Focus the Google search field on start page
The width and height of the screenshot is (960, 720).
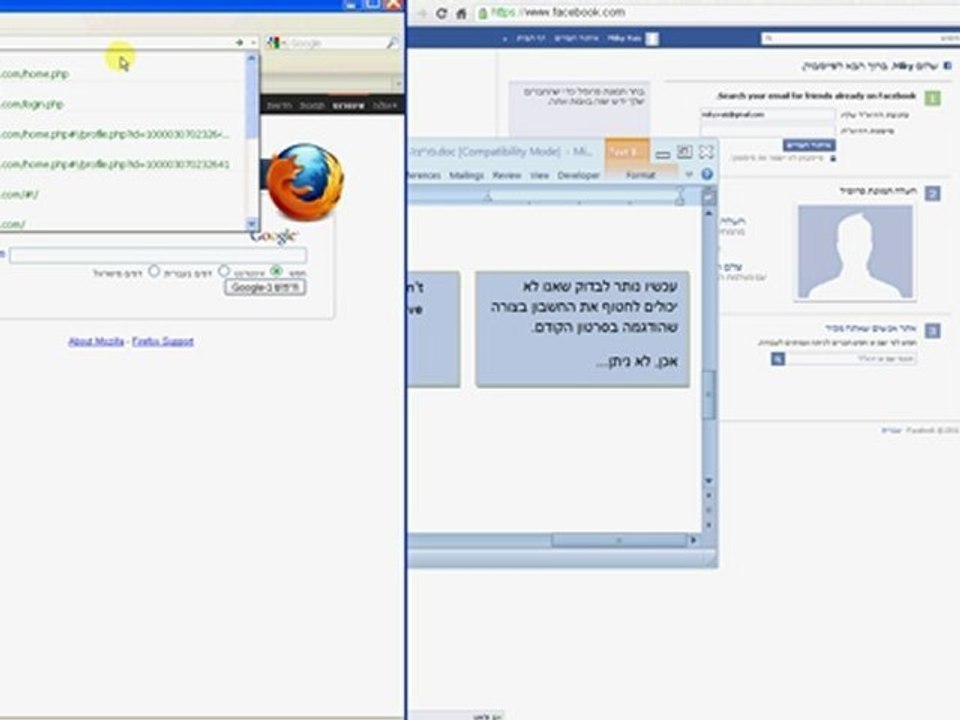point(158,255)
